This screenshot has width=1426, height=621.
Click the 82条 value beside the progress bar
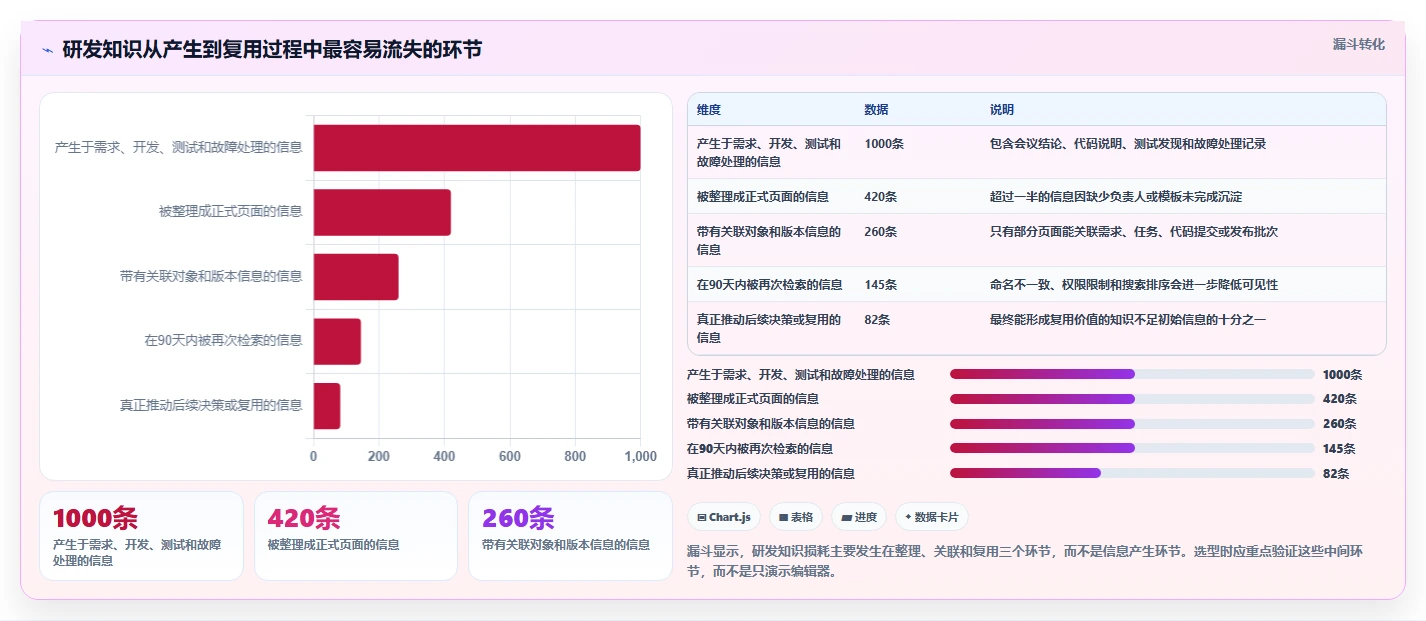click(1336, 474)
